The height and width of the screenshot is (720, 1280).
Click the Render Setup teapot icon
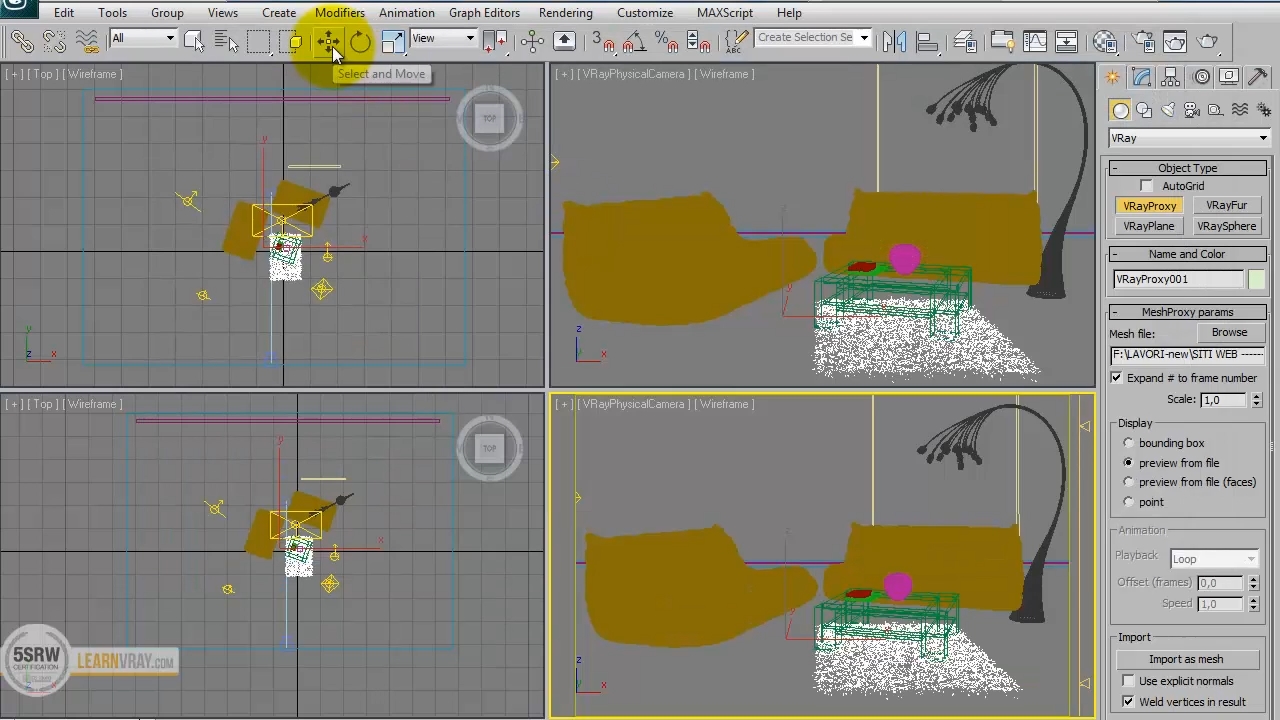[x=1144, y=41]
